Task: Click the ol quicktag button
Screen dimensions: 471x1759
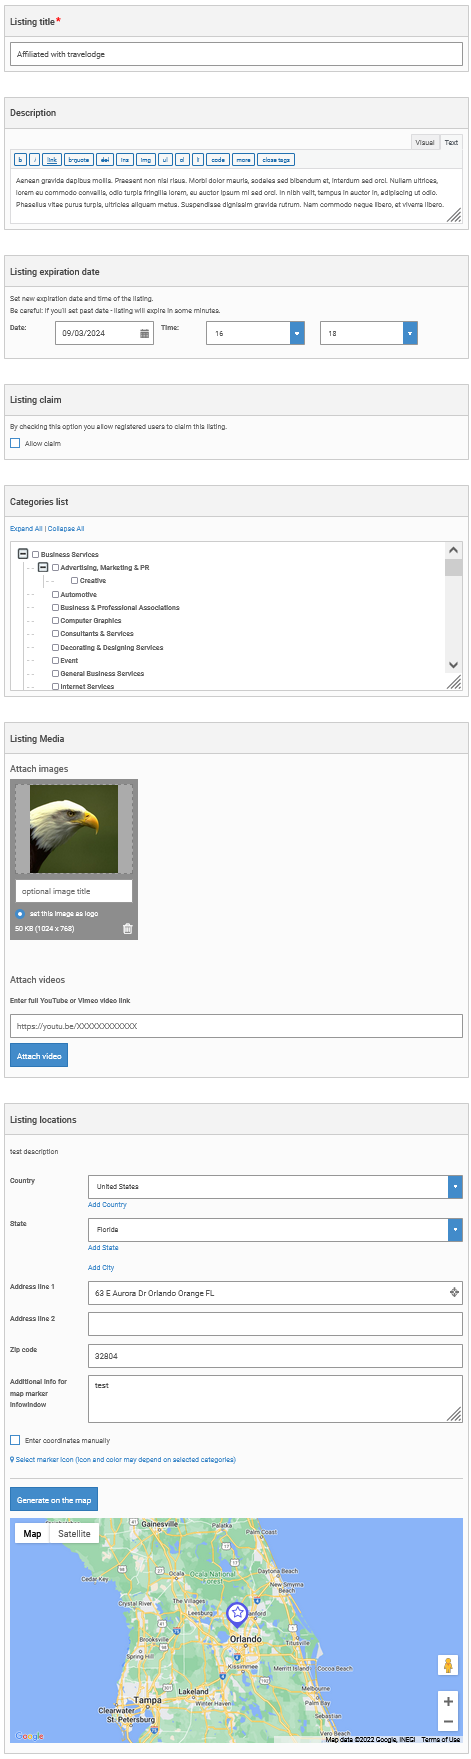Action: 182,160
